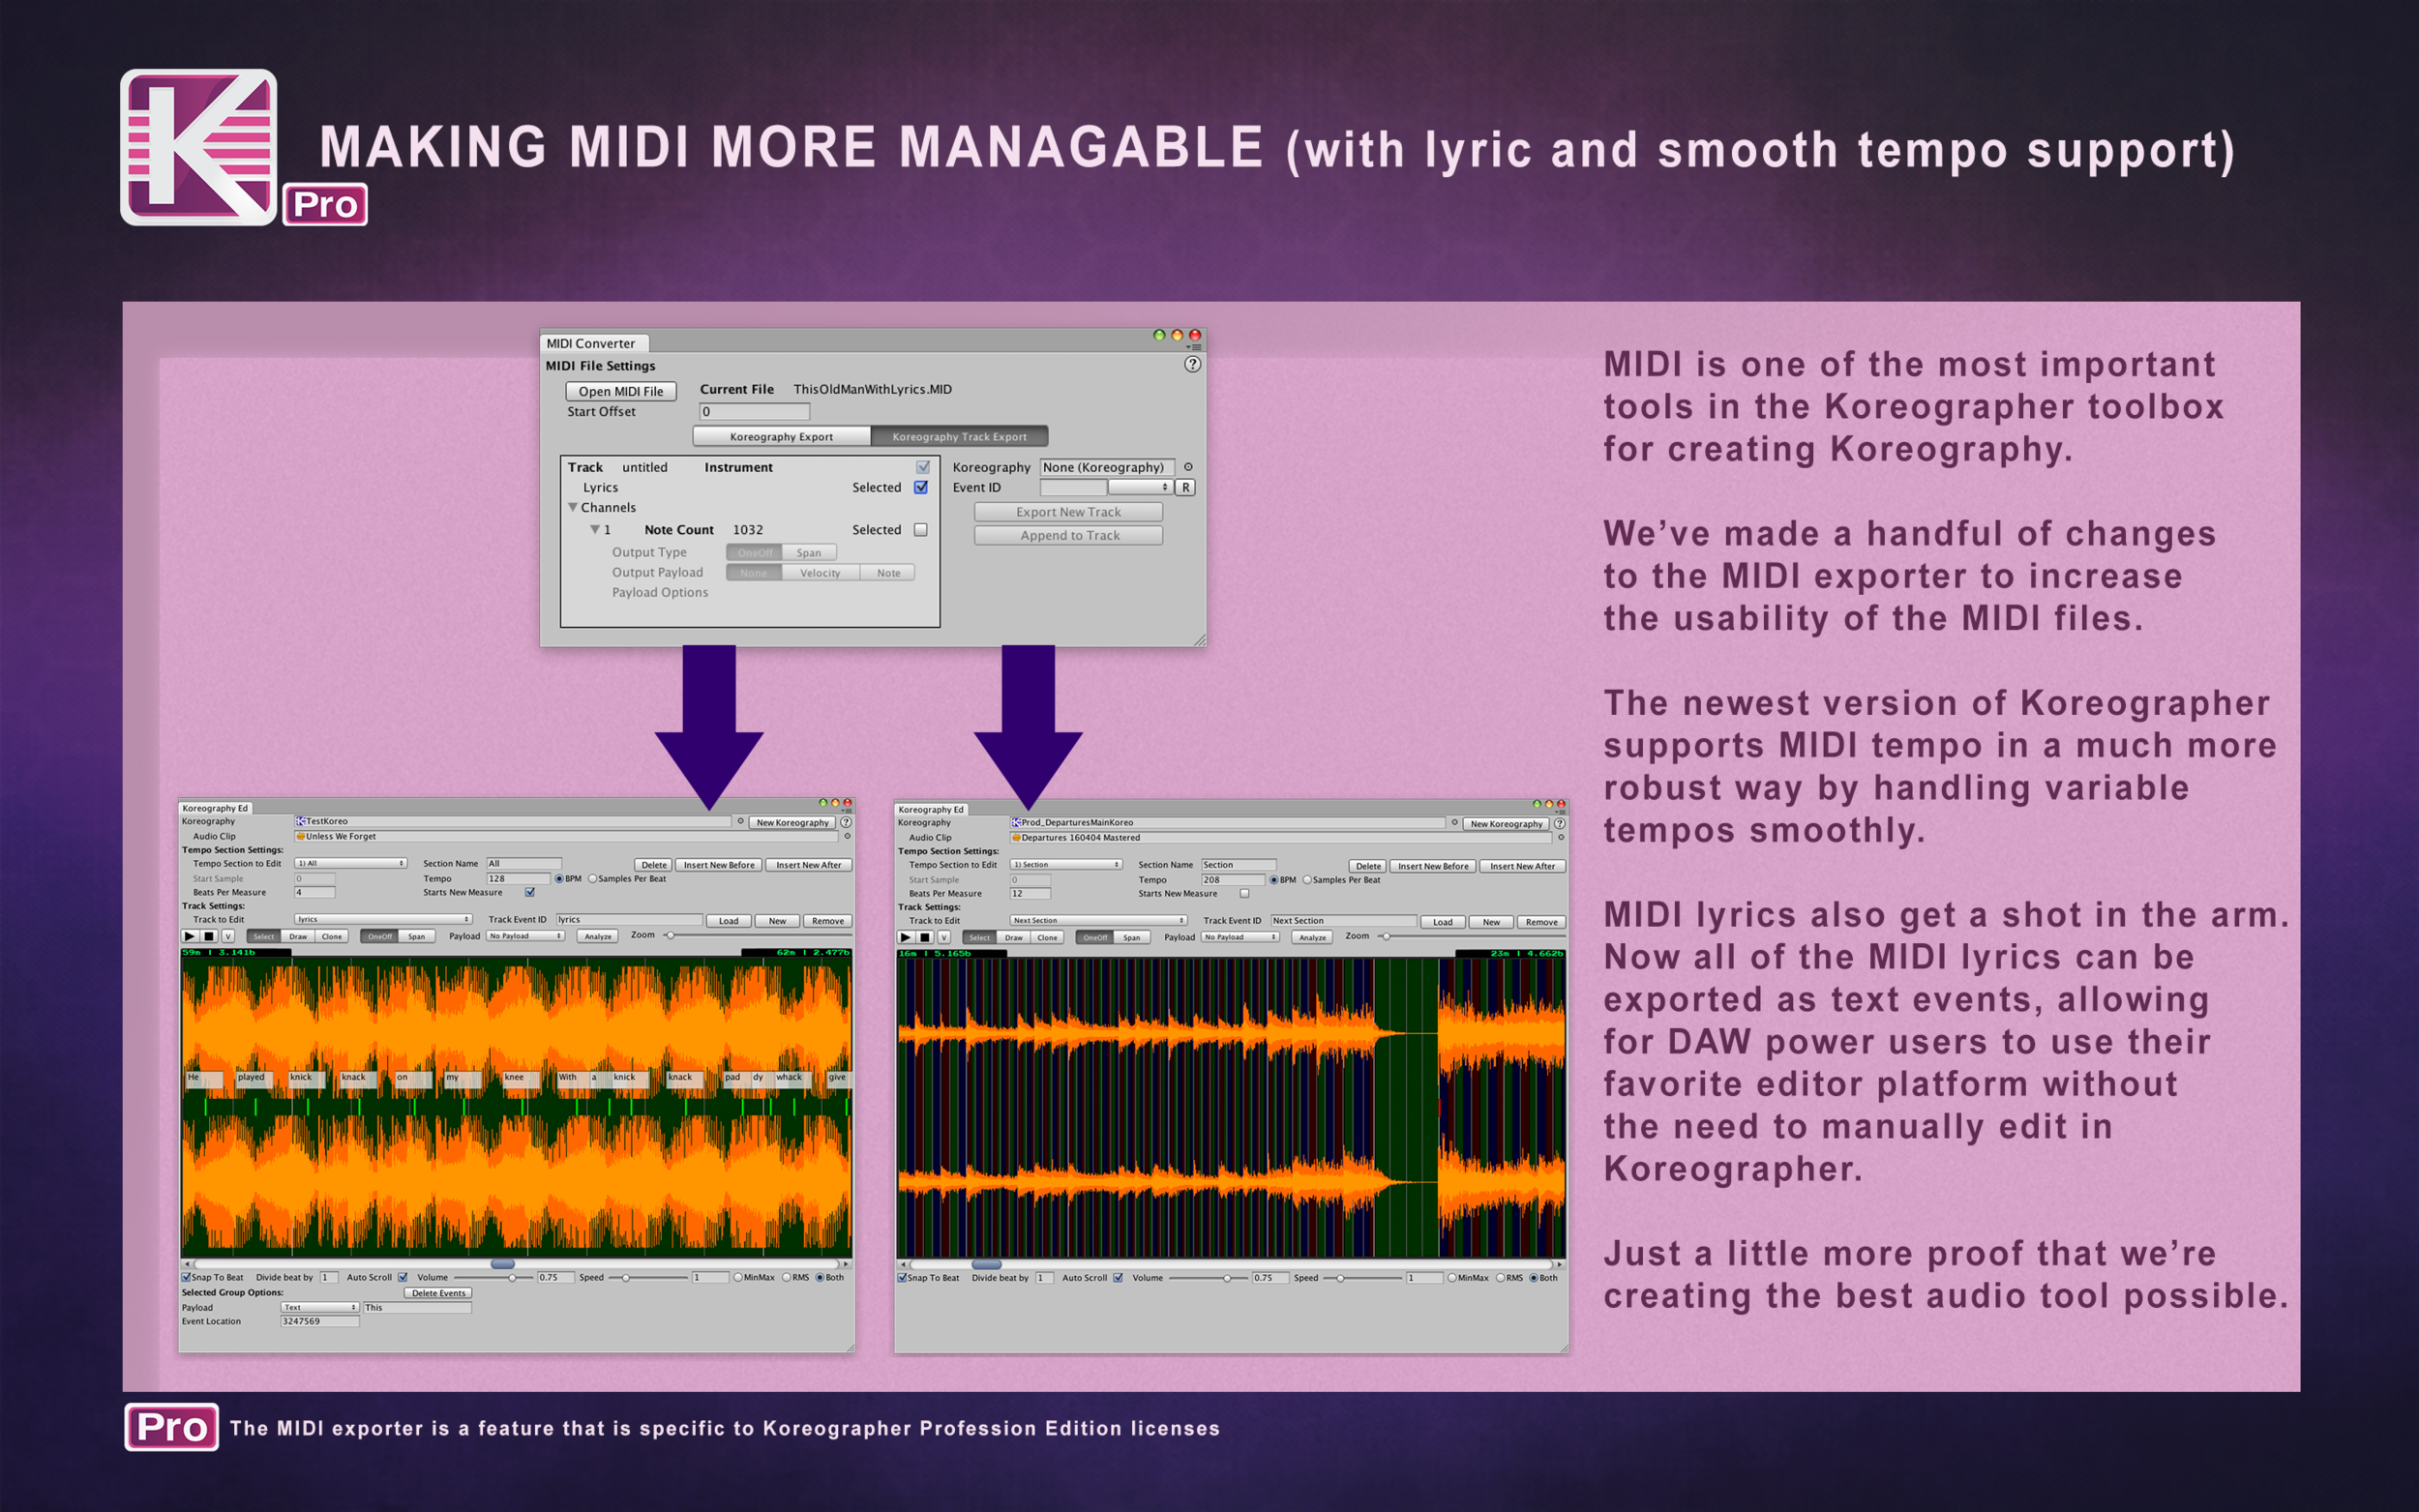Adjust Volume slider in TestKoreo editor
The width and height of the screenshot is (2419, 1512).
(493, 1277)
